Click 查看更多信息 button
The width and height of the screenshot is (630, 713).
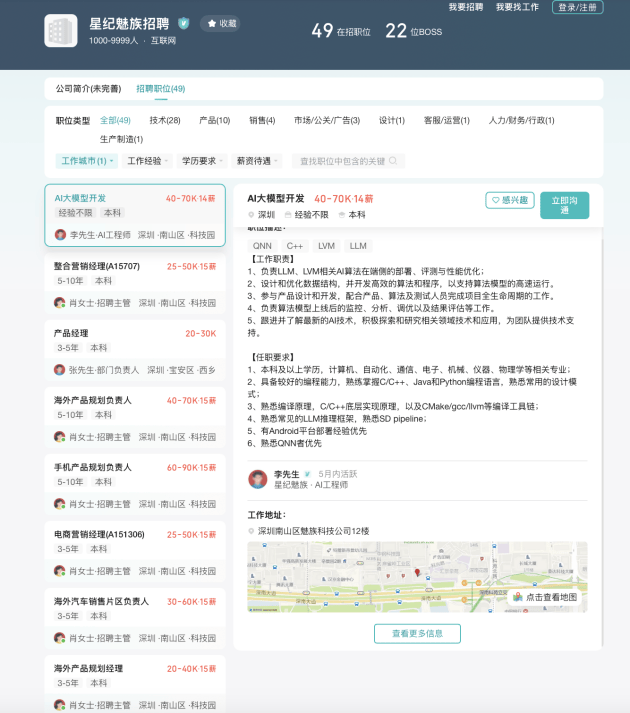(417, 633)
